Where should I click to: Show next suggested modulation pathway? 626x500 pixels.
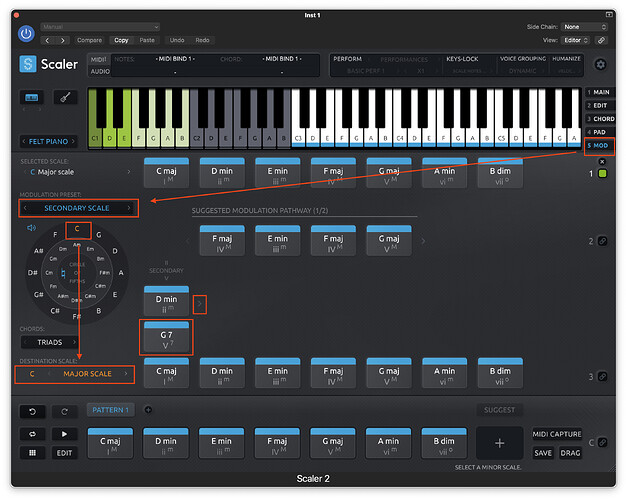point(423,241)
